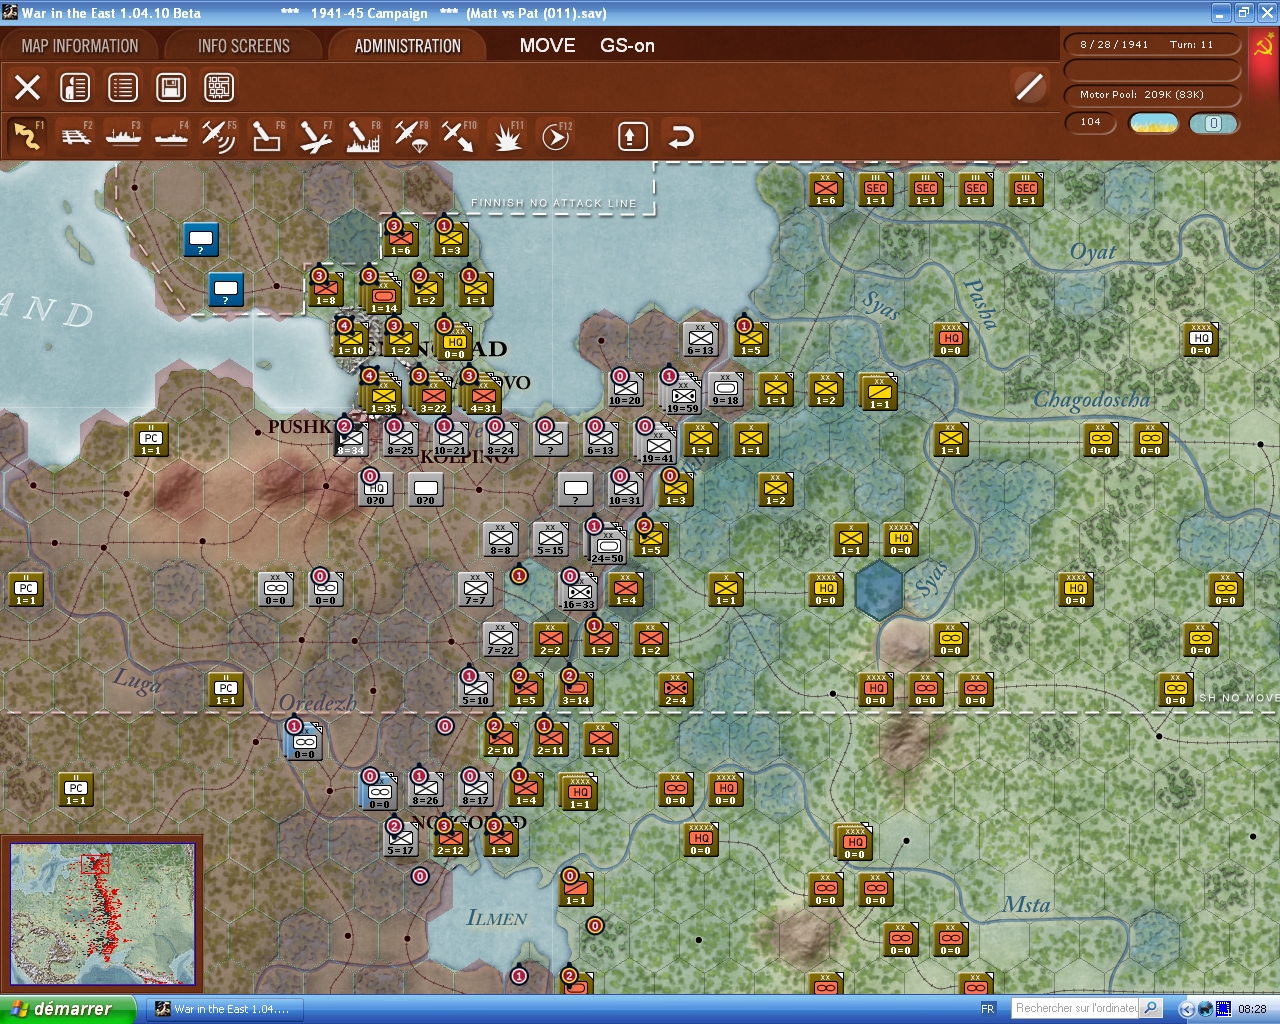Select the F4 amphibious ship icon

(x=171, y=136)
